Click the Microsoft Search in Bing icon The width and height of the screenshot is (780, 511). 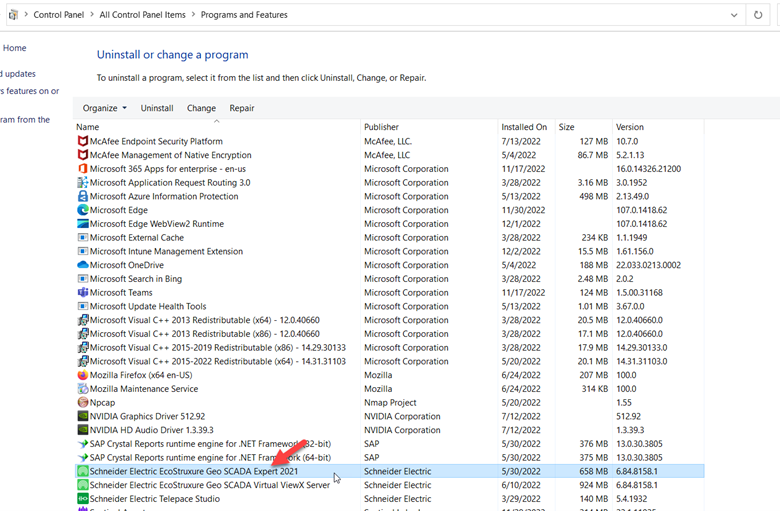click(83, 279)
